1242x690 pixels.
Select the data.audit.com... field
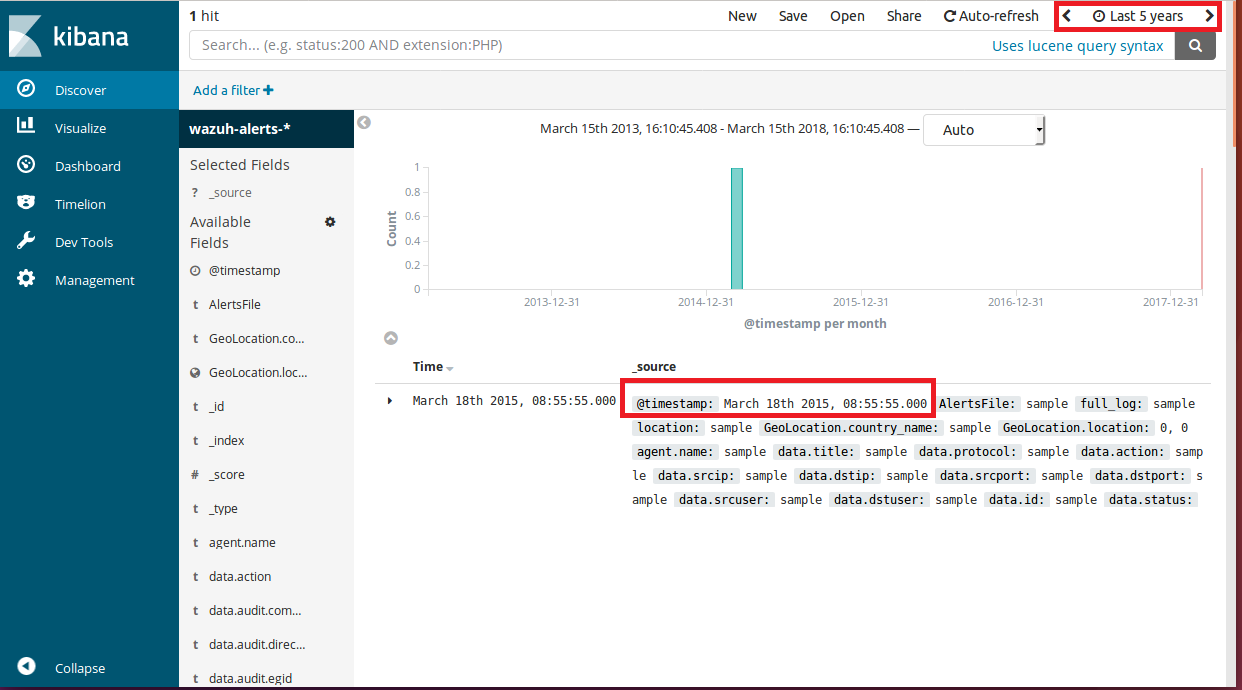click(255, 610)
